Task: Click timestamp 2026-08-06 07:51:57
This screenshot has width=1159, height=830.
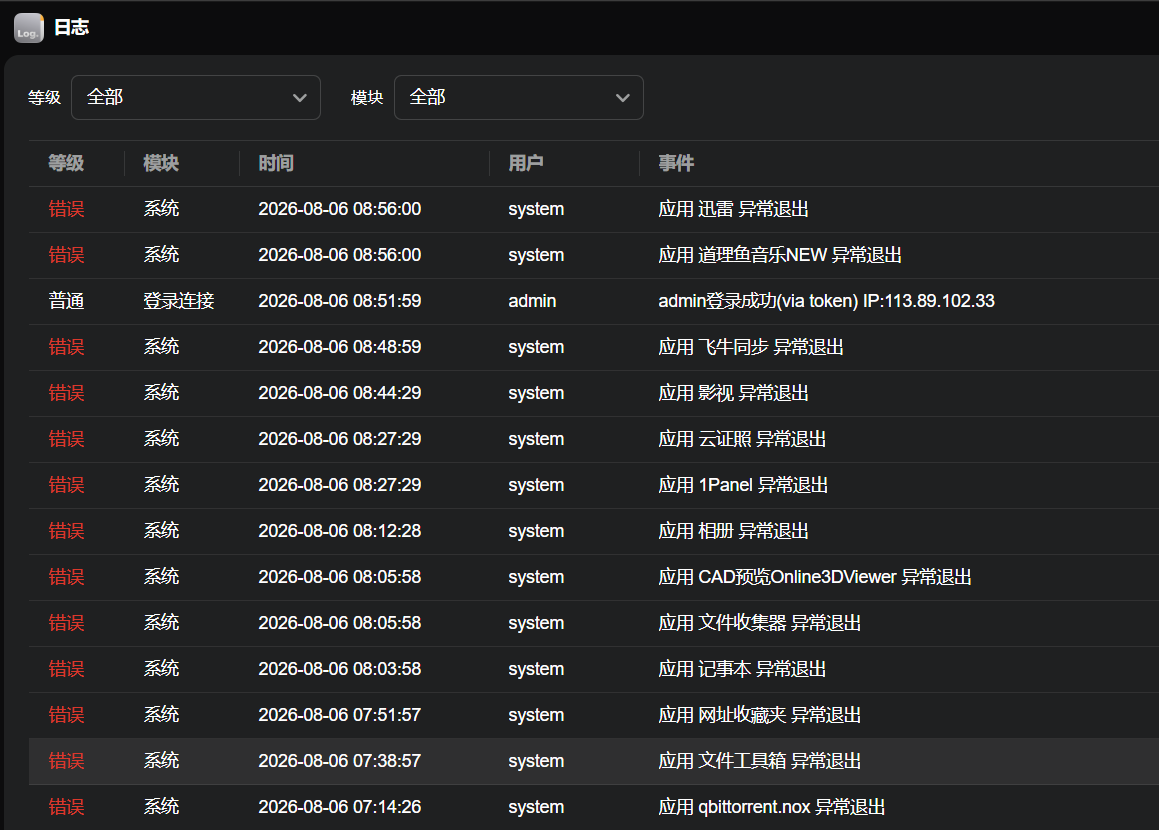Action: tap(340, 715)
